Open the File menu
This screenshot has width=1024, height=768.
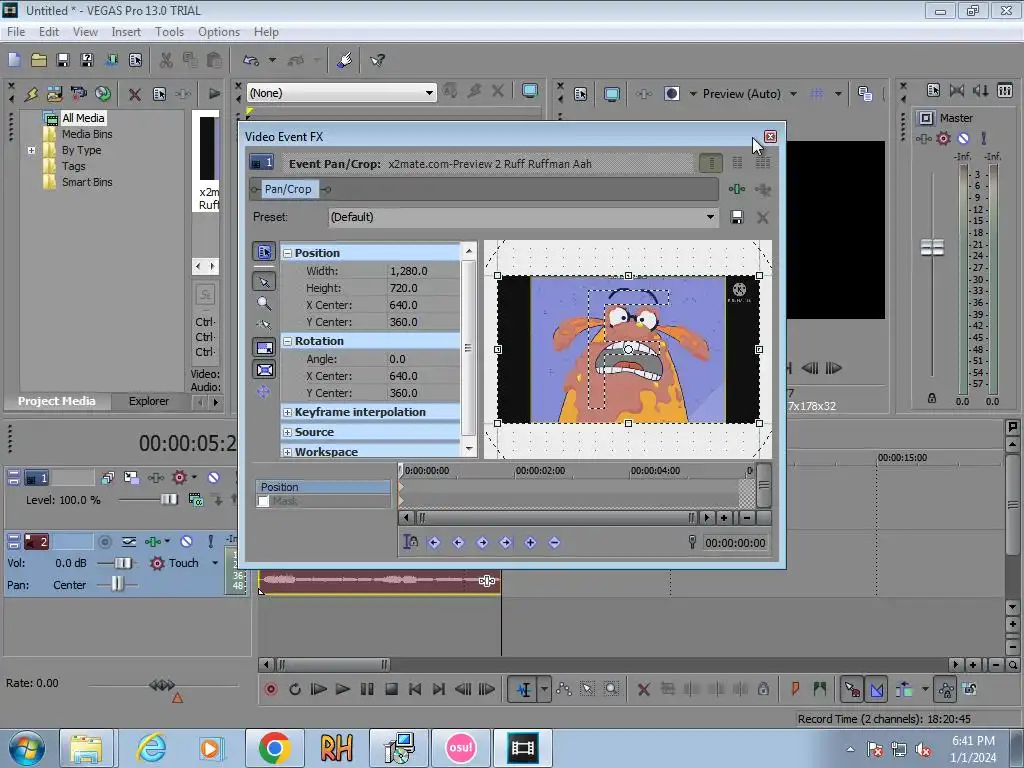tap(16, 32)
